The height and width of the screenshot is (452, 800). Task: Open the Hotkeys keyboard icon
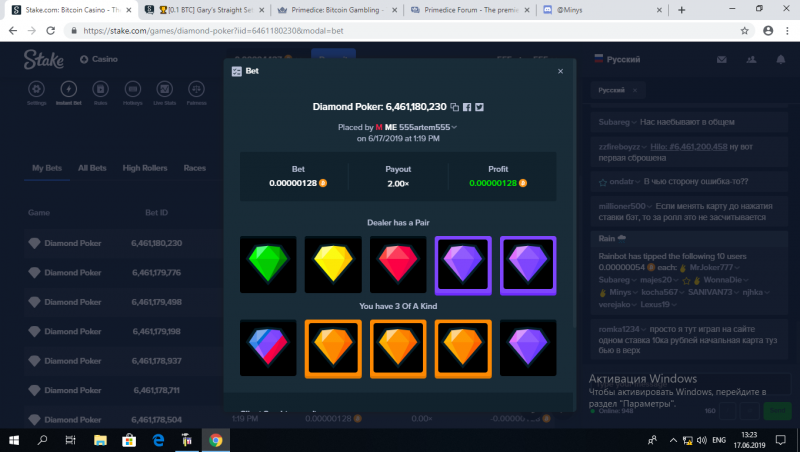pos(133,89)
